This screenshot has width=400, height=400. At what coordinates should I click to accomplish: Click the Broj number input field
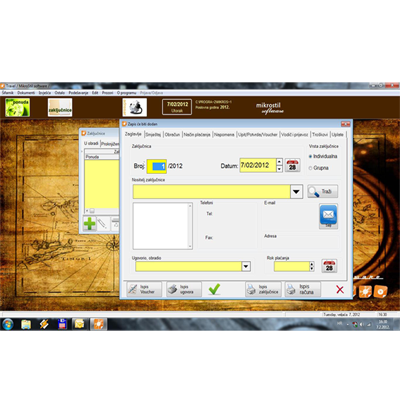pos(156,166)
